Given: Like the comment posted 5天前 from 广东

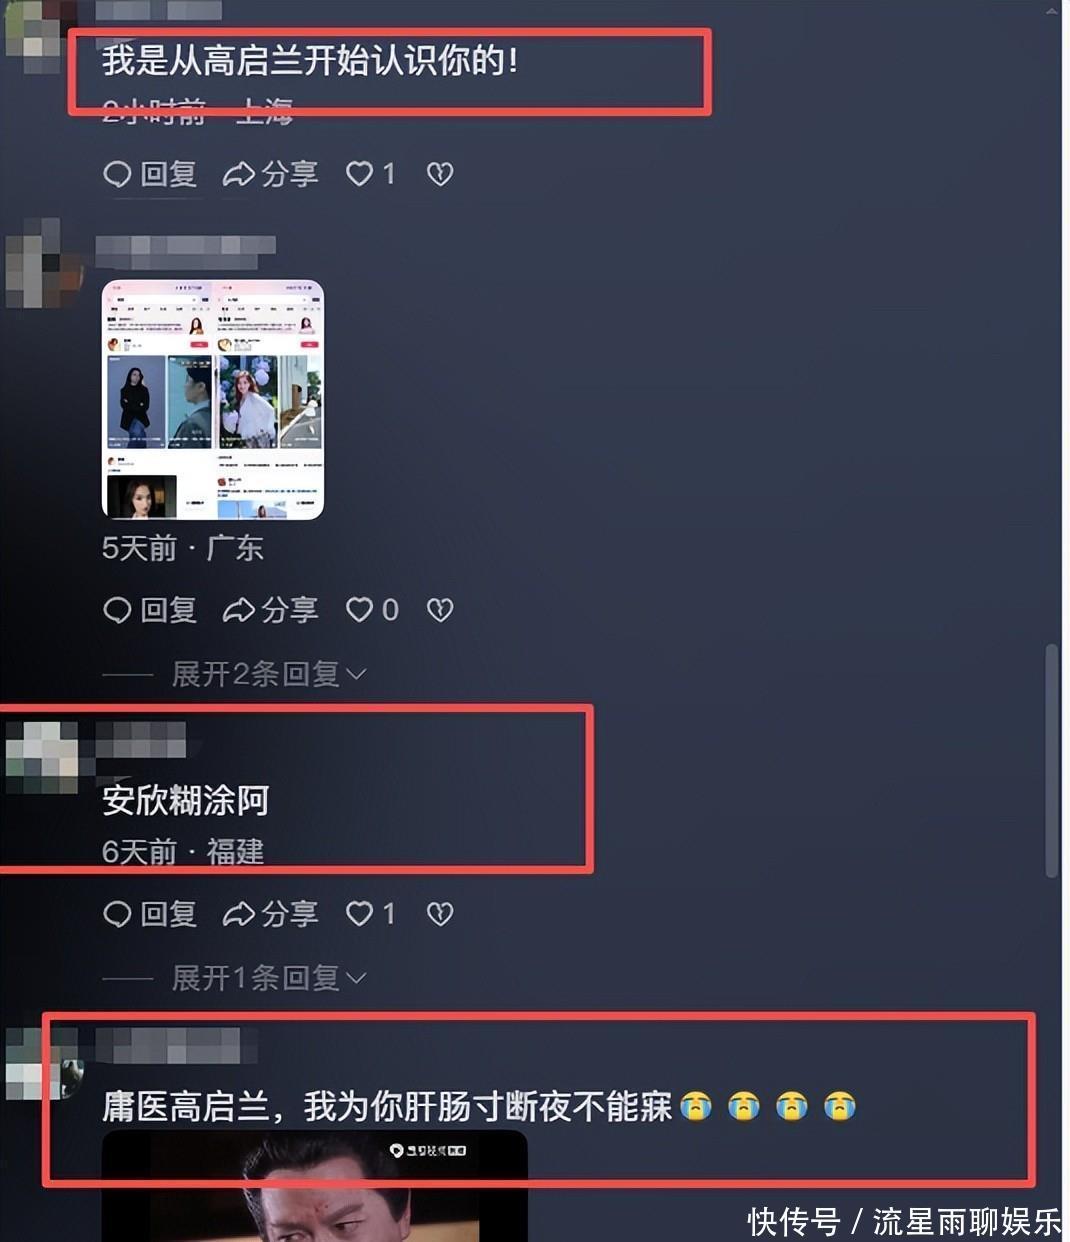Looking at the screenshot, I should pos(371,610).
